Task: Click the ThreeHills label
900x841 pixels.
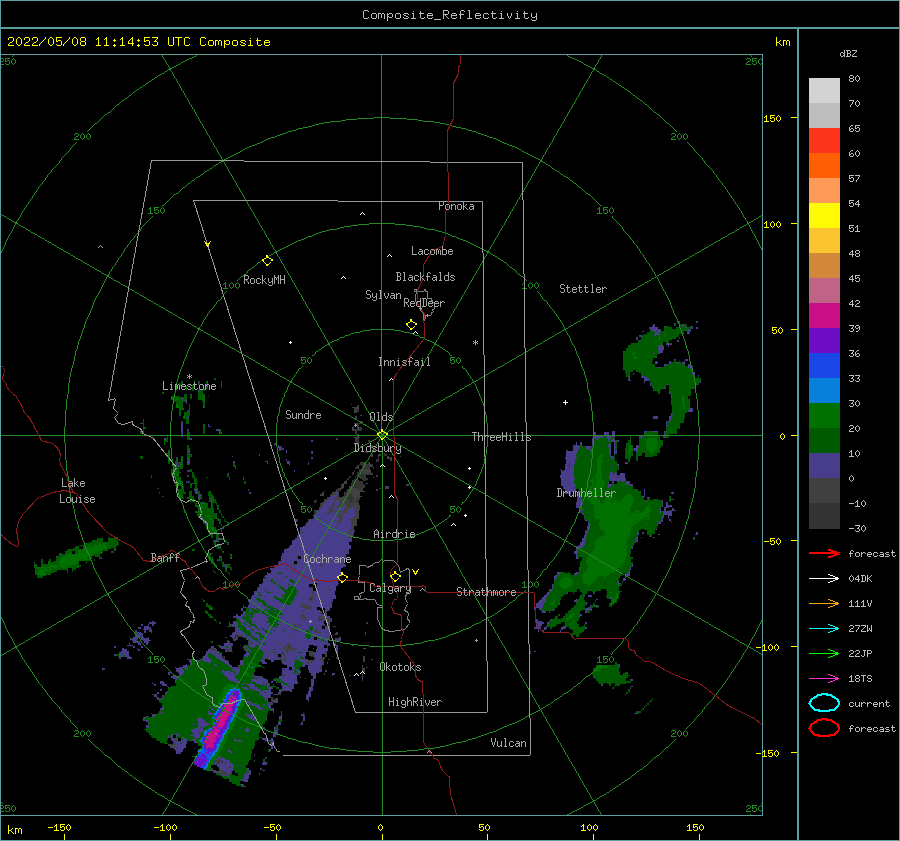Action: coord(502,437)
